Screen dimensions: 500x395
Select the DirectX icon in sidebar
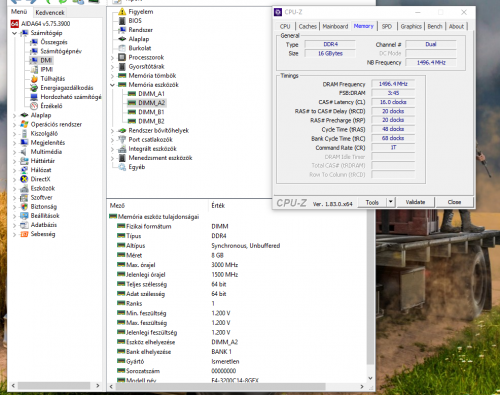[x=24, y=179]
